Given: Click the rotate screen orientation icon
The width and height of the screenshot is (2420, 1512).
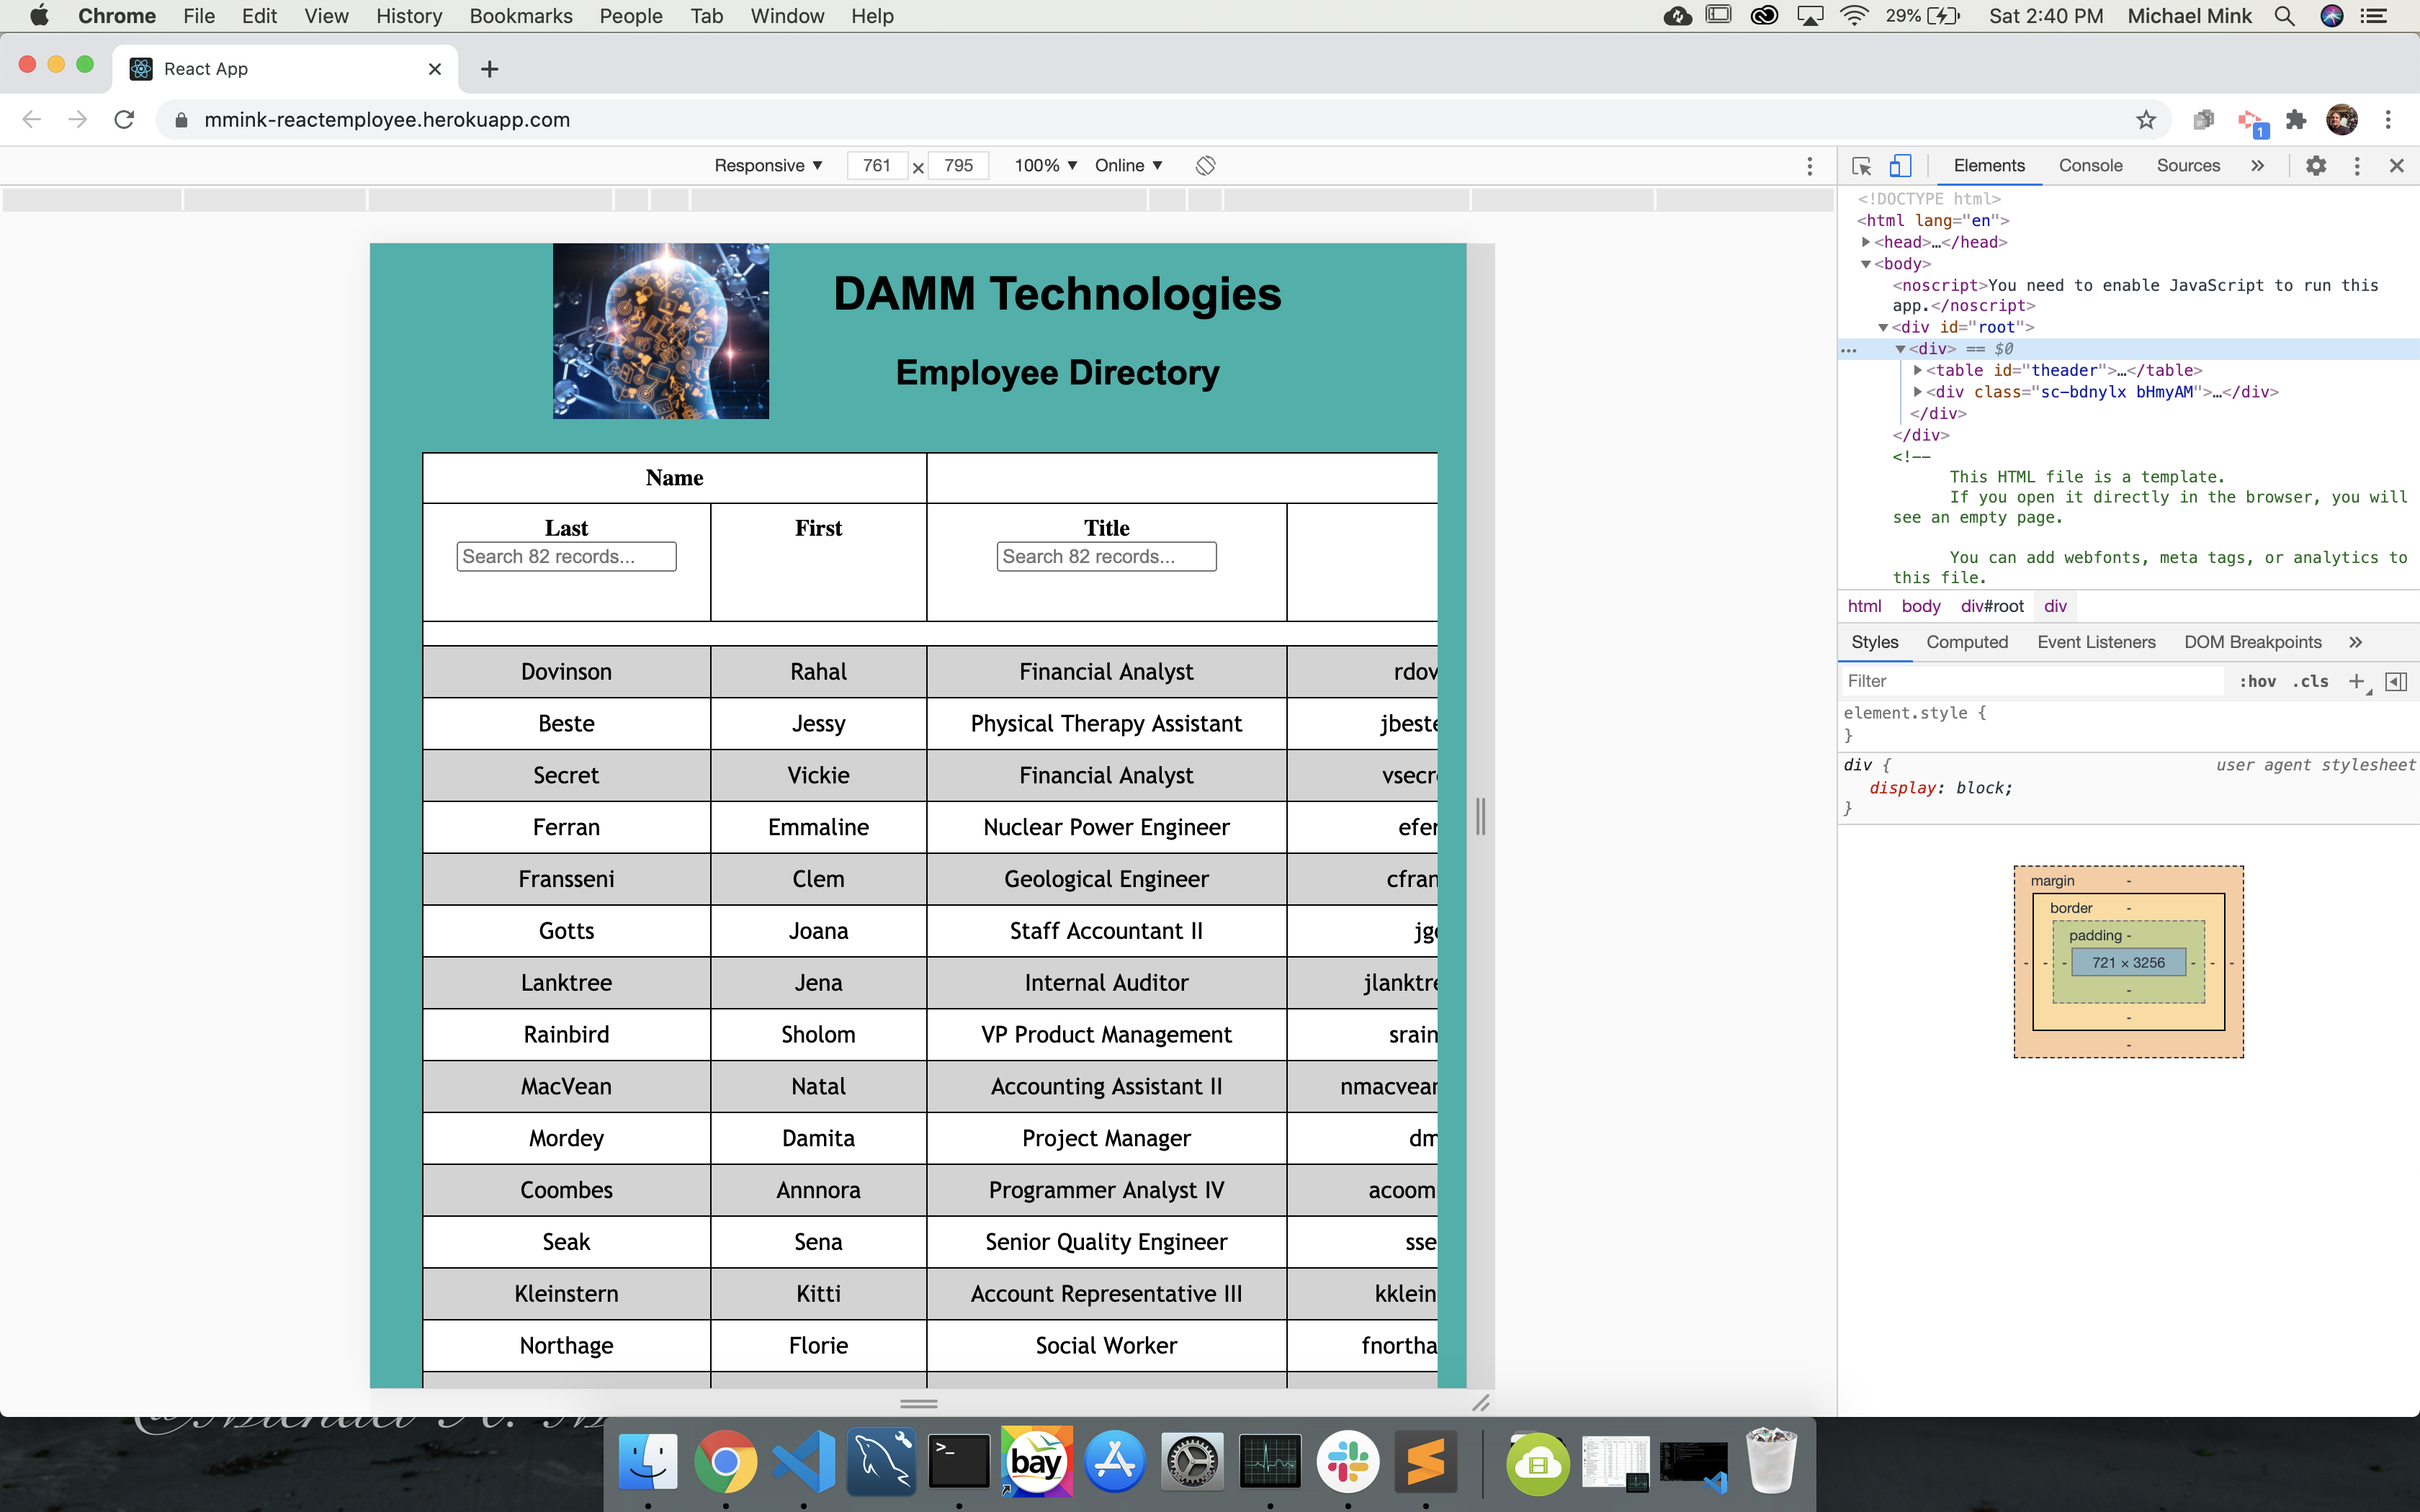Looking at the screenshot, I should 1205,166.
